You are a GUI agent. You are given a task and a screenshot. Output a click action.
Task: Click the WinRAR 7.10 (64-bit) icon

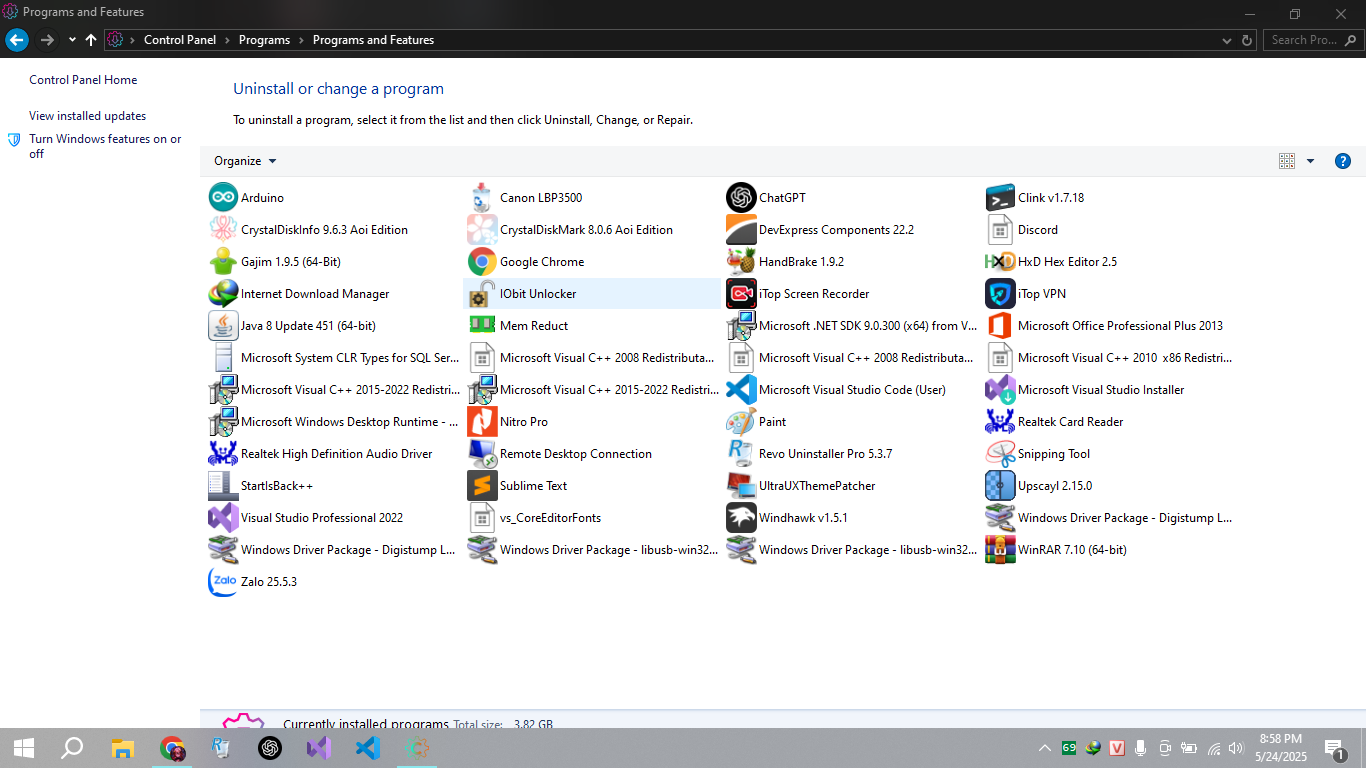point(1000,549)
